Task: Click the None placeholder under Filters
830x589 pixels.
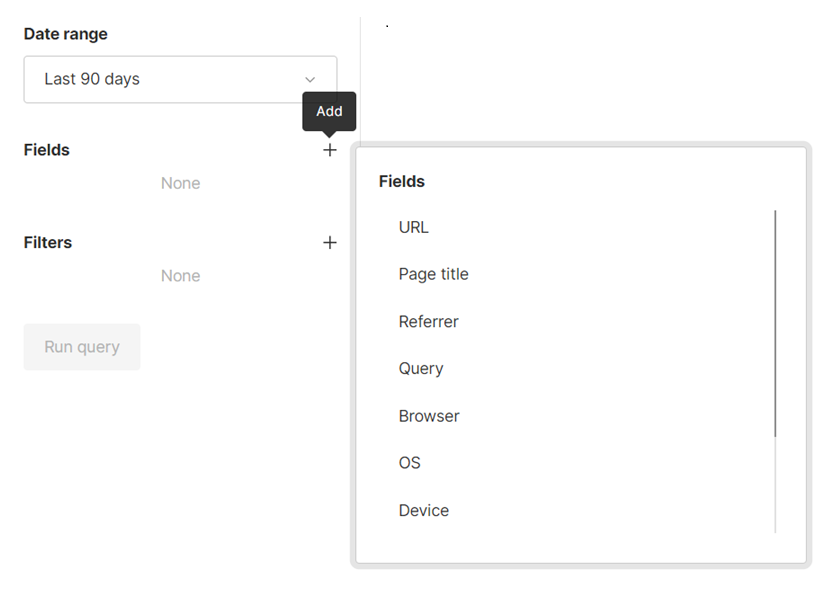Action: [x=181, y=276]
